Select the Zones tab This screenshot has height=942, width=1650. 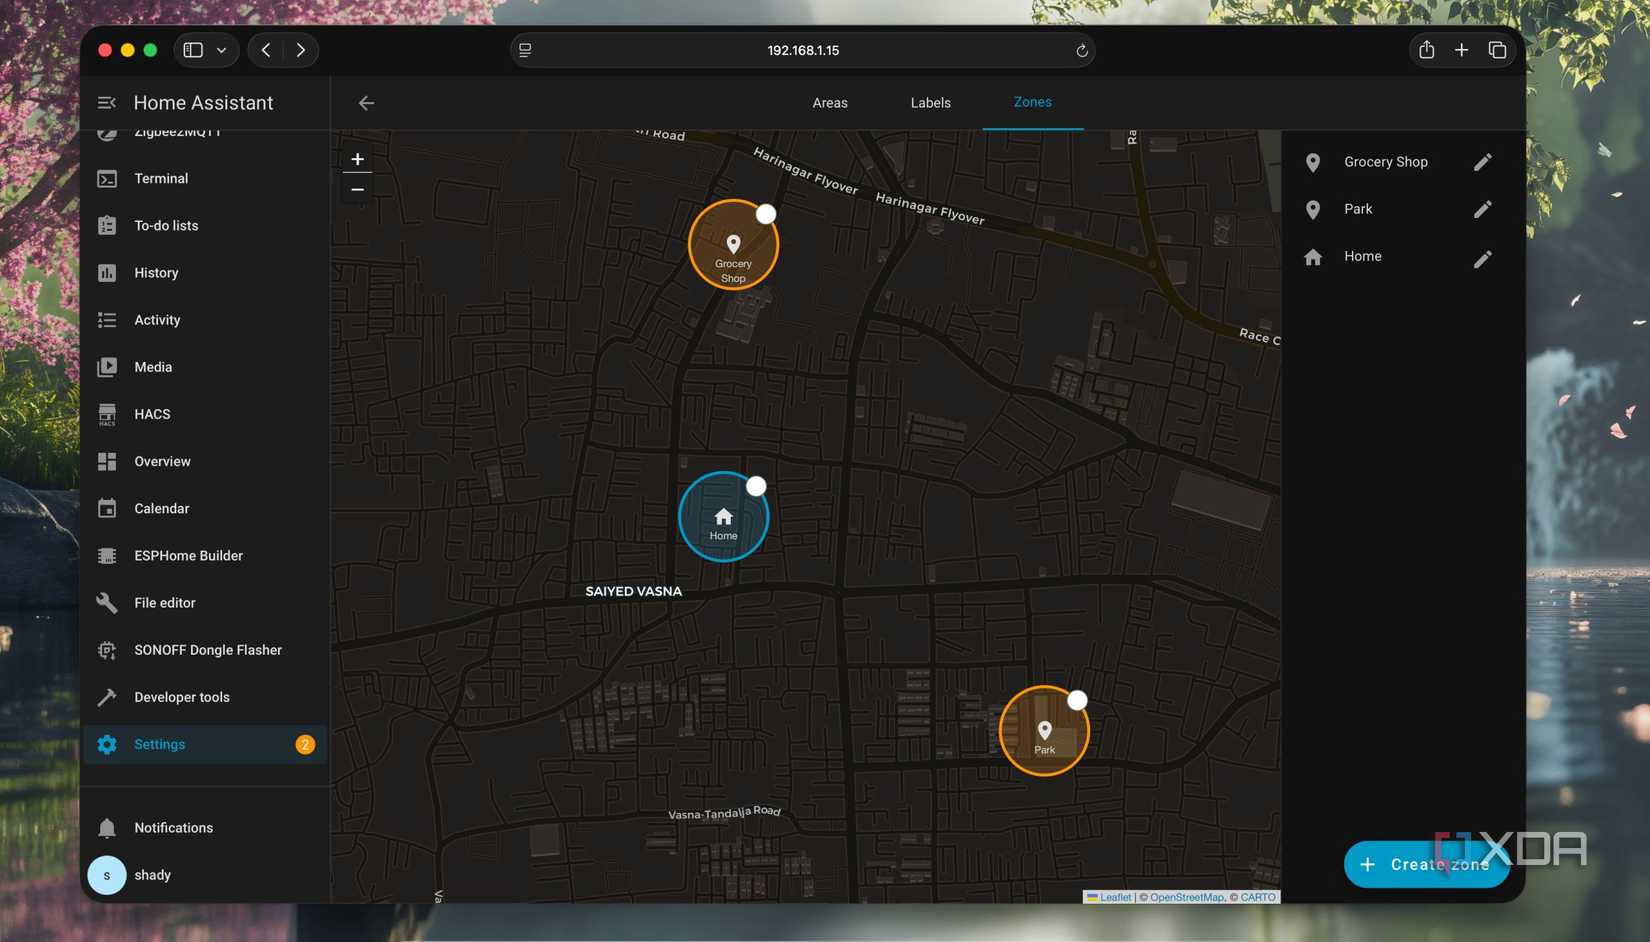[1033, 102]
